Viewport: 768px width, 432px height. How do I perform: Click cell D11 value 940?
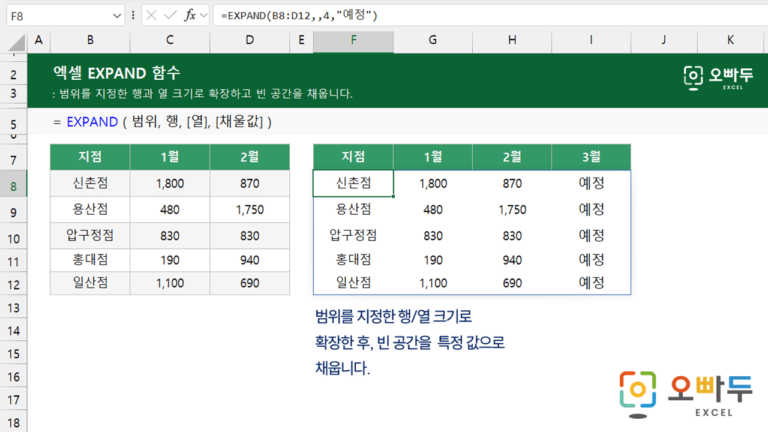pyautogui.click(x=250, y=260)
